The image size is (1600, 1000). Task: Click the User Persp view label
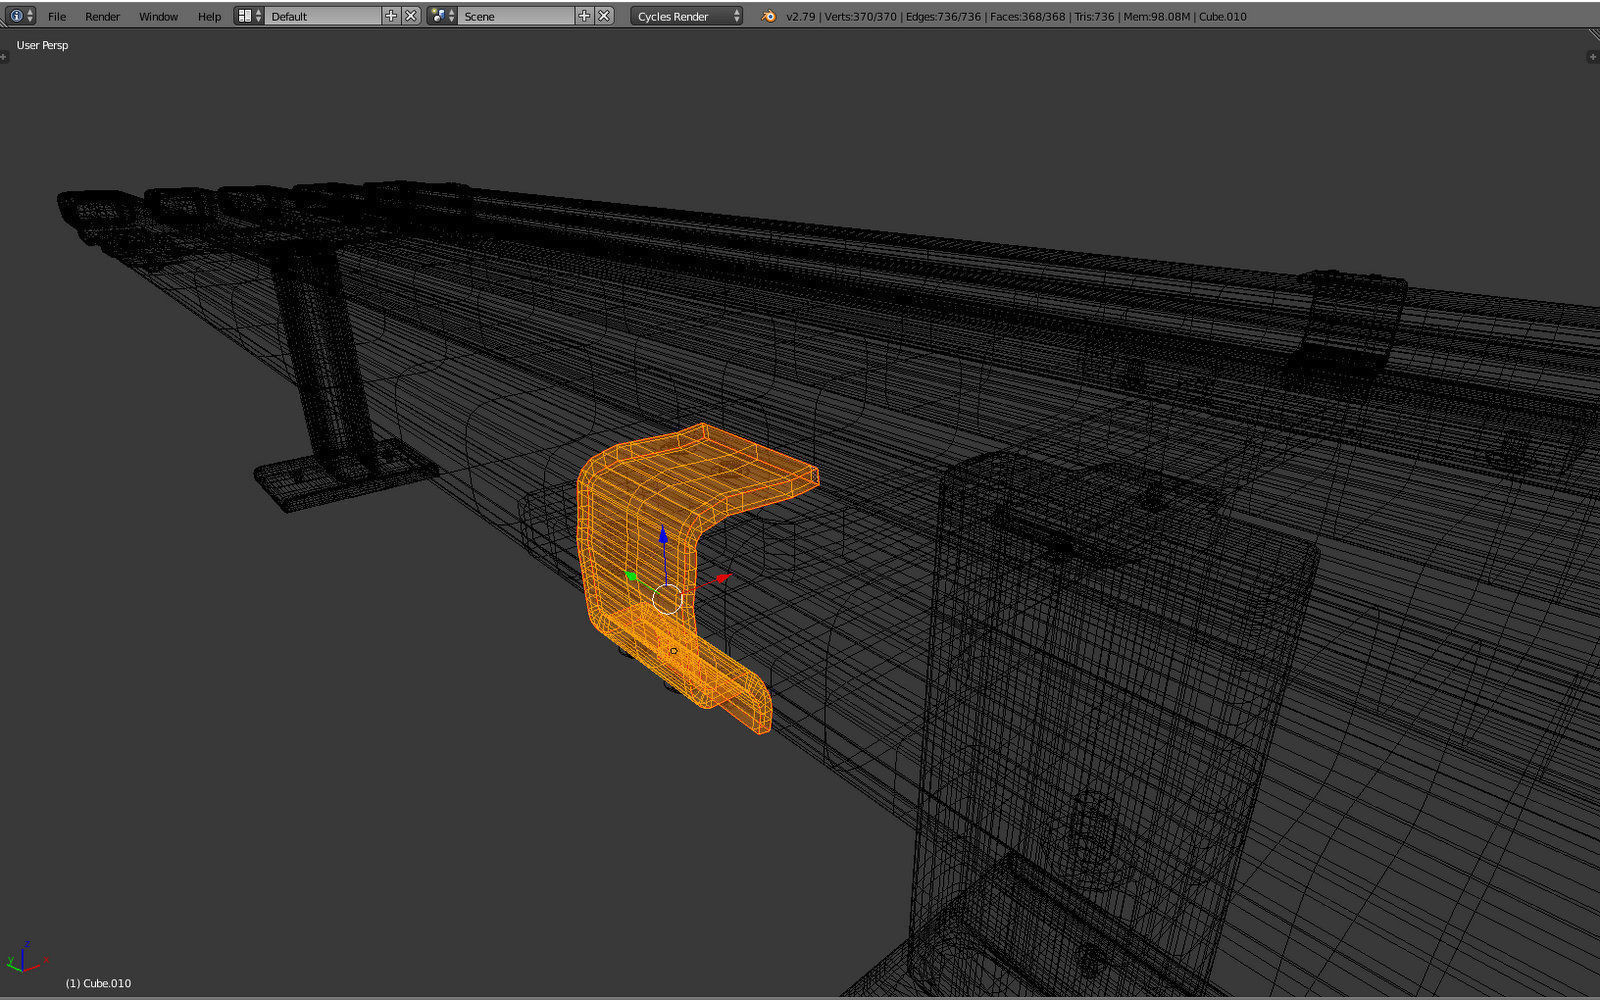pyautogui.click(x=42, y=45)
